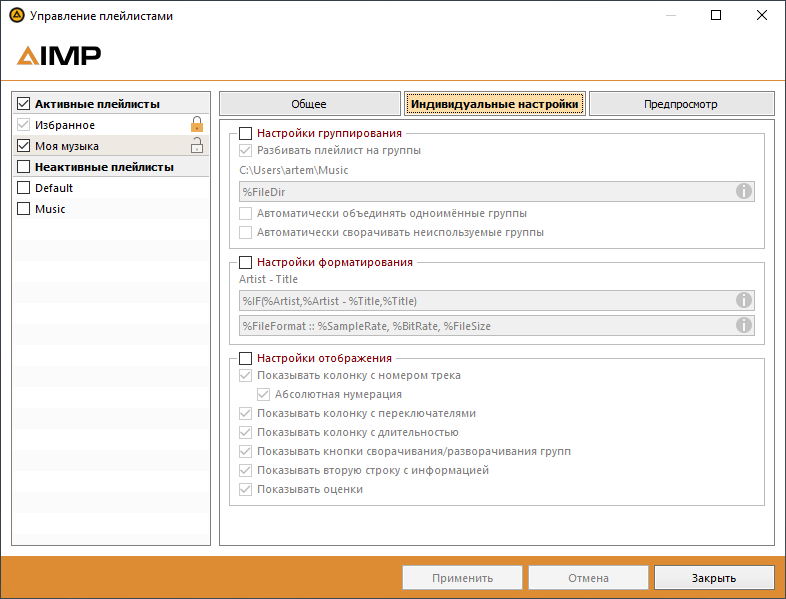Click the %FileDir grouping template field

(x=485, y=191)
